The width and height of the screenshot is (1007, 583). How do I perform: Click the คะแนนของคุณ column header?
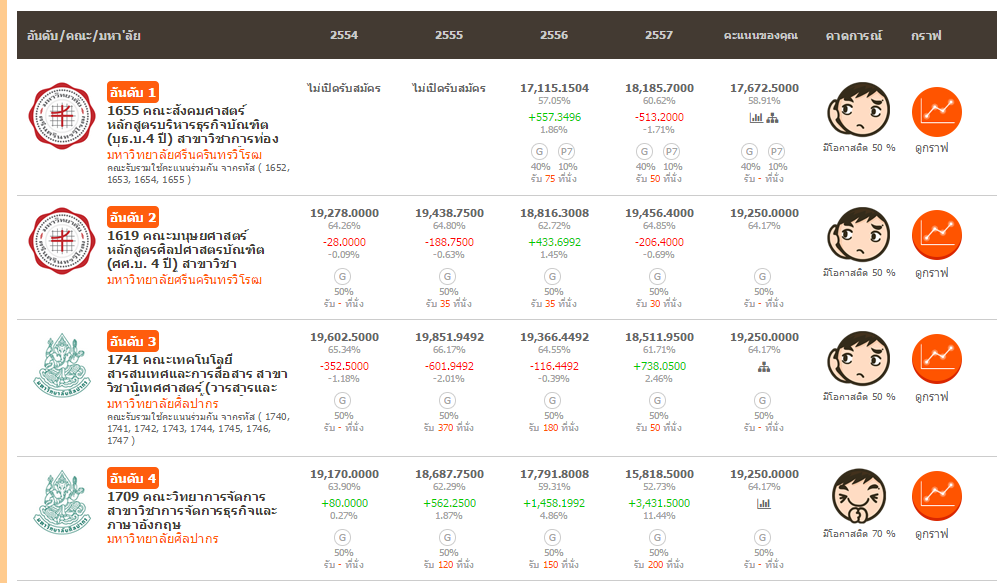[x=760, y=35]
